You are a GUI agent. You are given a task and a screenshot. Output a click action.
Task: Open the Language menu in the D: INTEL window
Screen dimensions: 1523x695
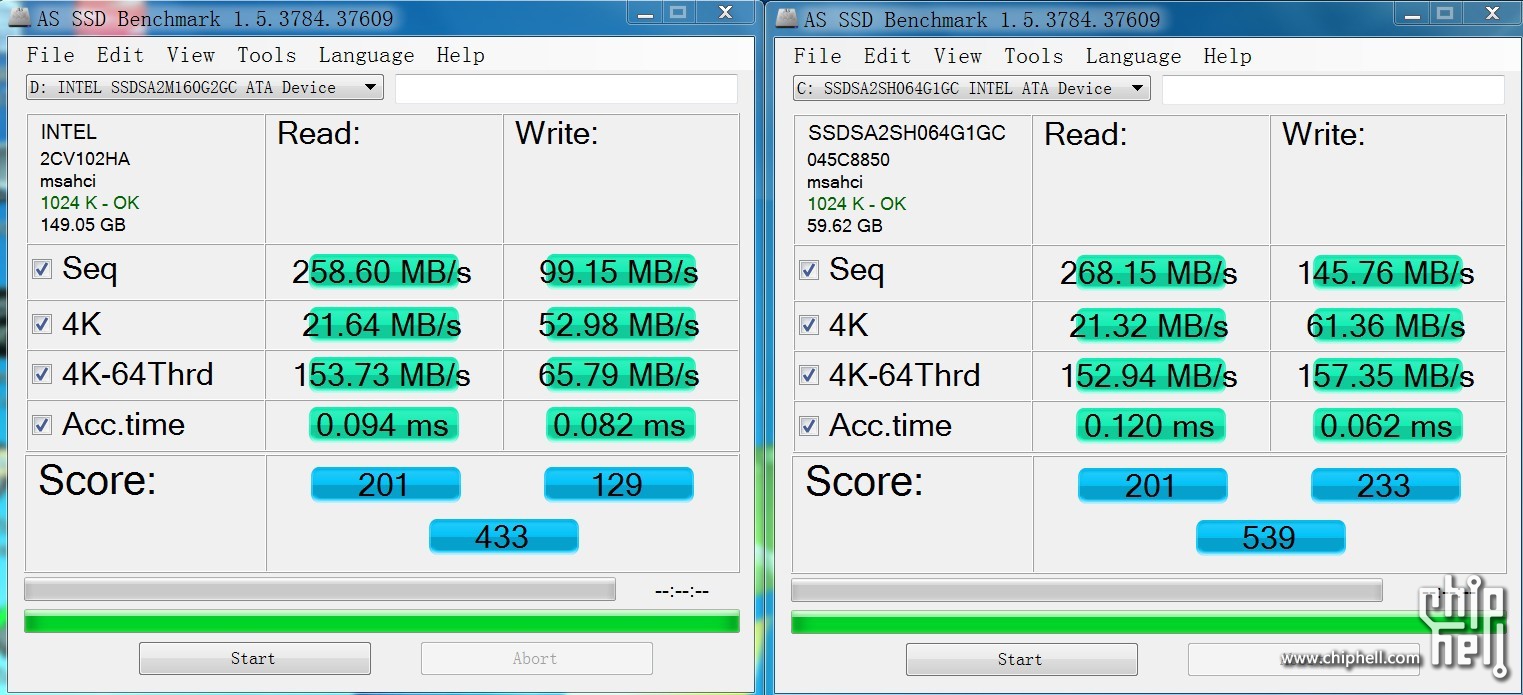(366, 56)
